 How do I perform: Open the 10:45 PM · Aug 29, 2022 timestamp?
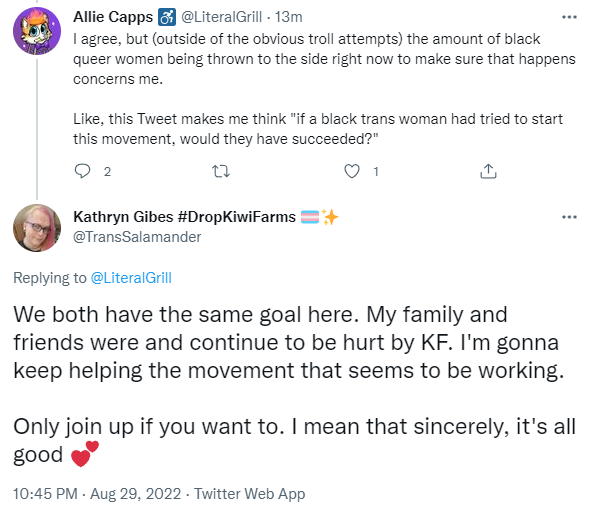pos(97,494)
